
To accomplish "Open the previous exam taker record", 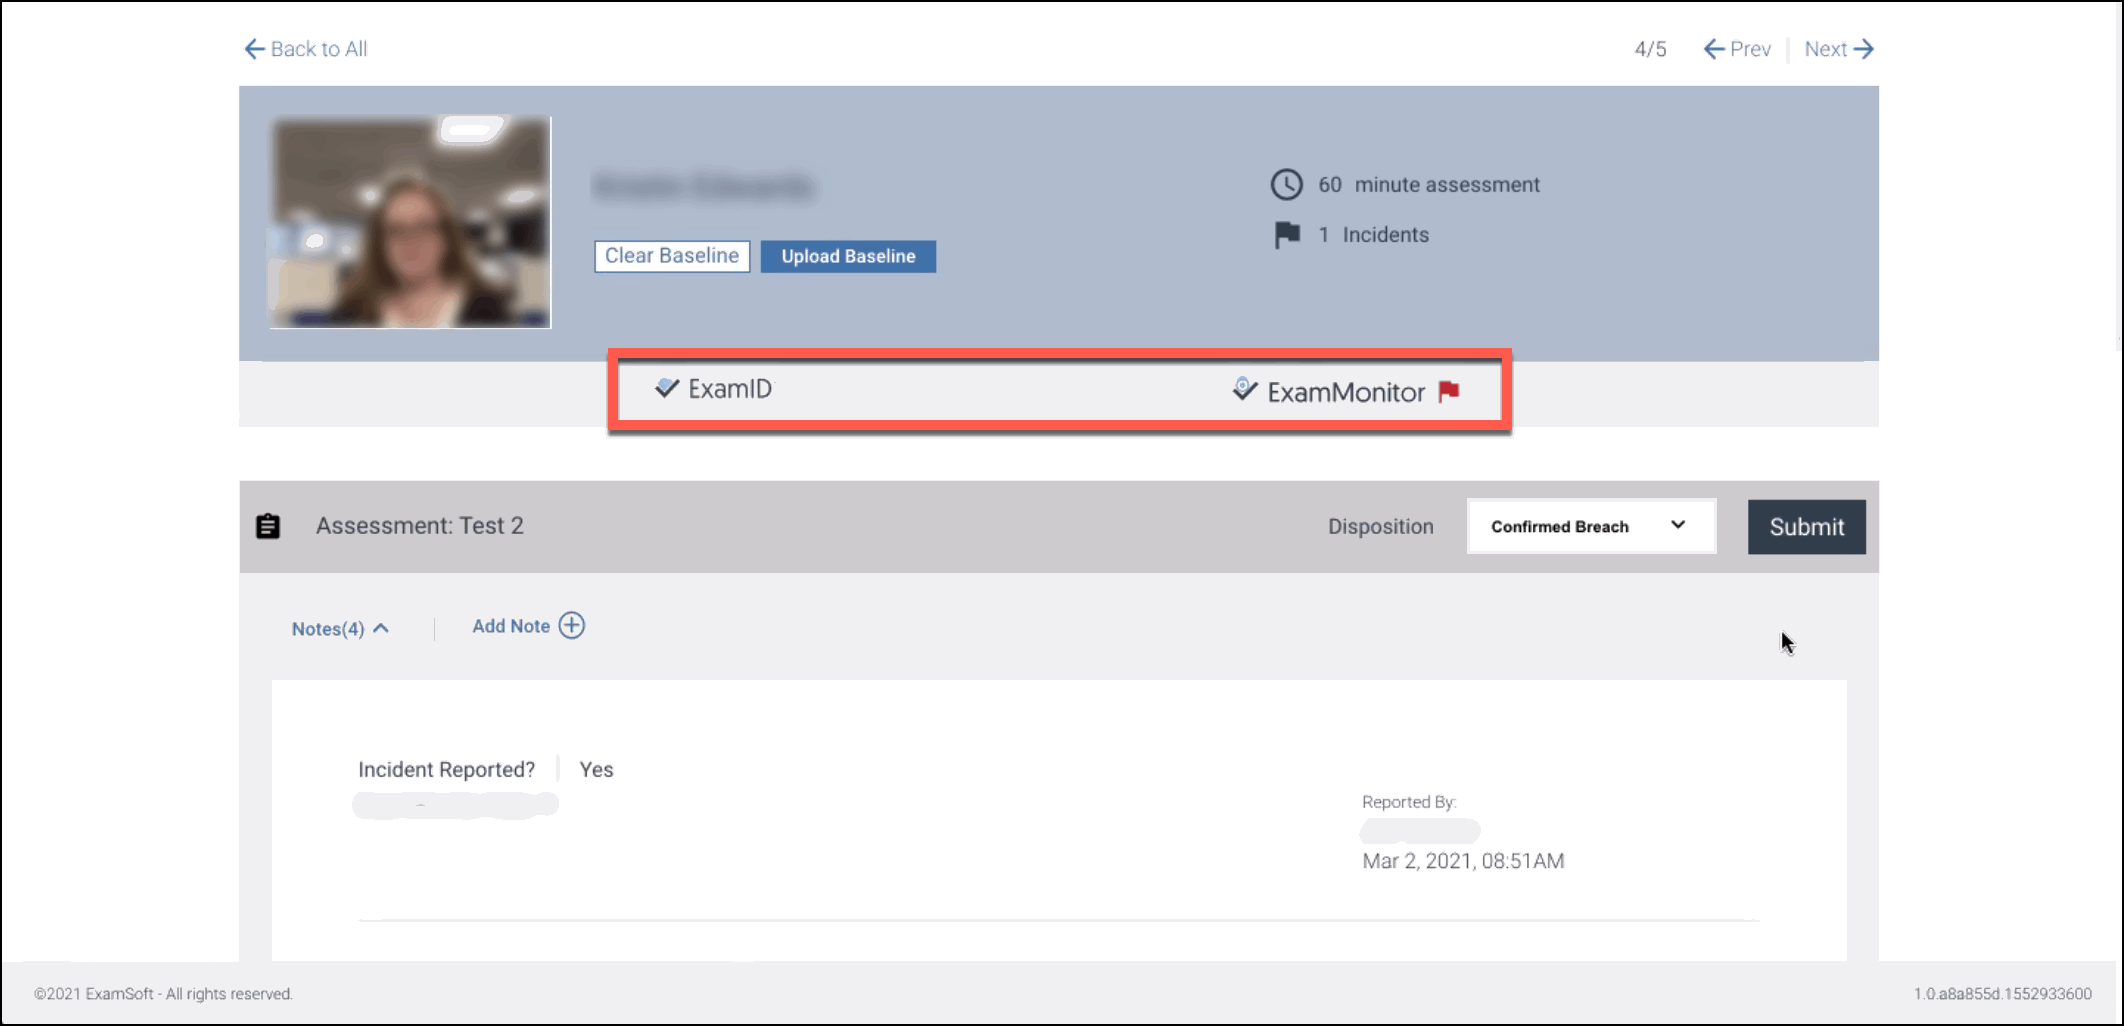I will [x=1737, y=49].
